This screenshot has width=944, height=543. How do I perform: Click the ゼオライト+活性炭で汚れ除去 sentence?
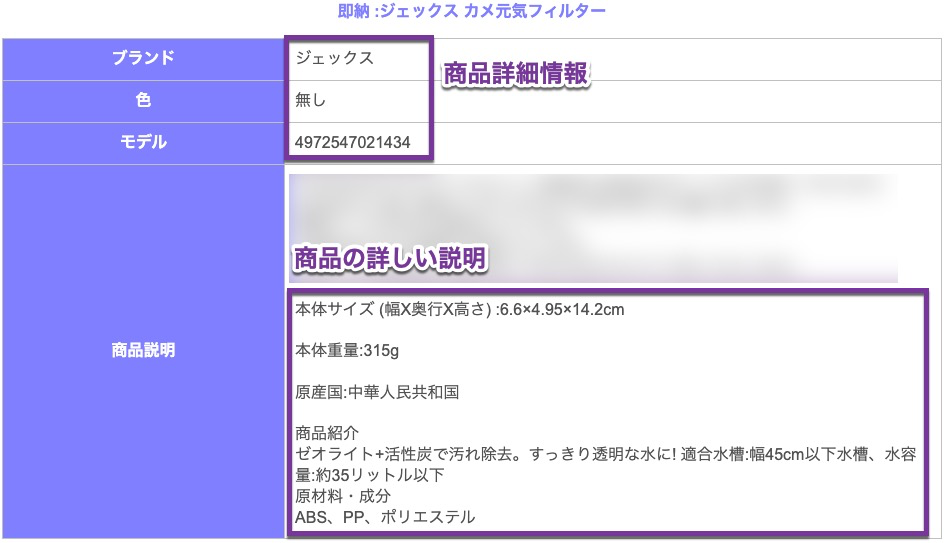[x=606, y=454]
